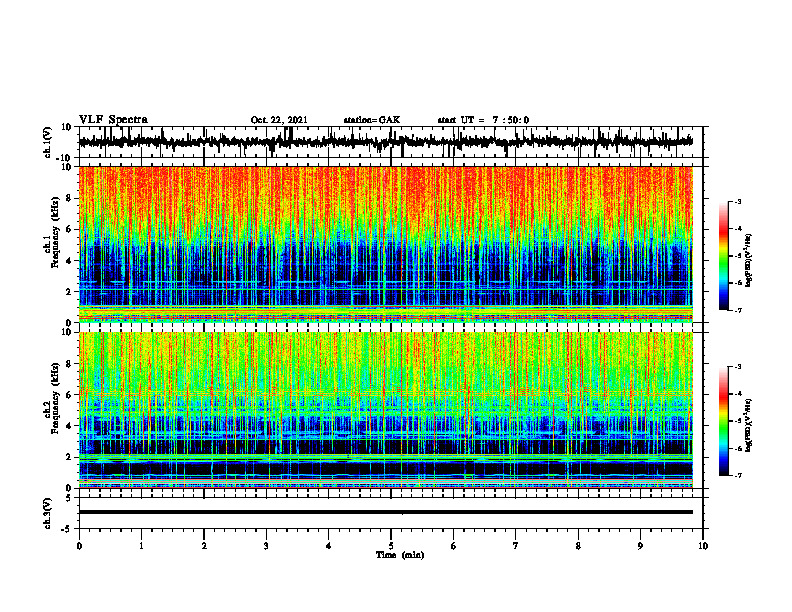Click time-axis tick label '1'

pyautogui.click(x=142, y=546)
